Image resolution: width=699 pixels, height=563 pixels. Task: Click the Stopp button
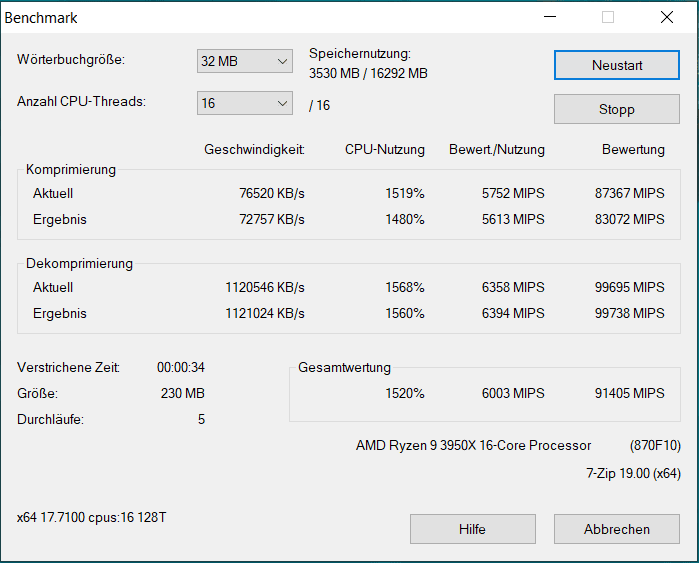(x=617, y=109)
